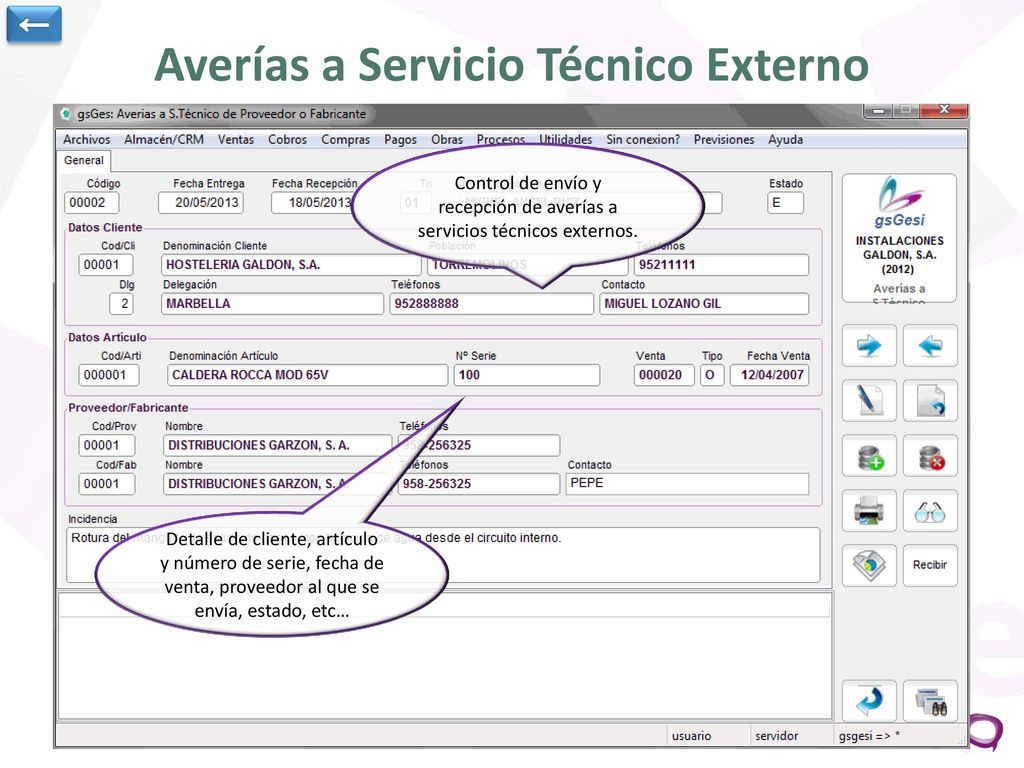This screenshot has width=1024, height=768.
Task: Click the Tipo field showing O
Action: [x=712, y=375]
